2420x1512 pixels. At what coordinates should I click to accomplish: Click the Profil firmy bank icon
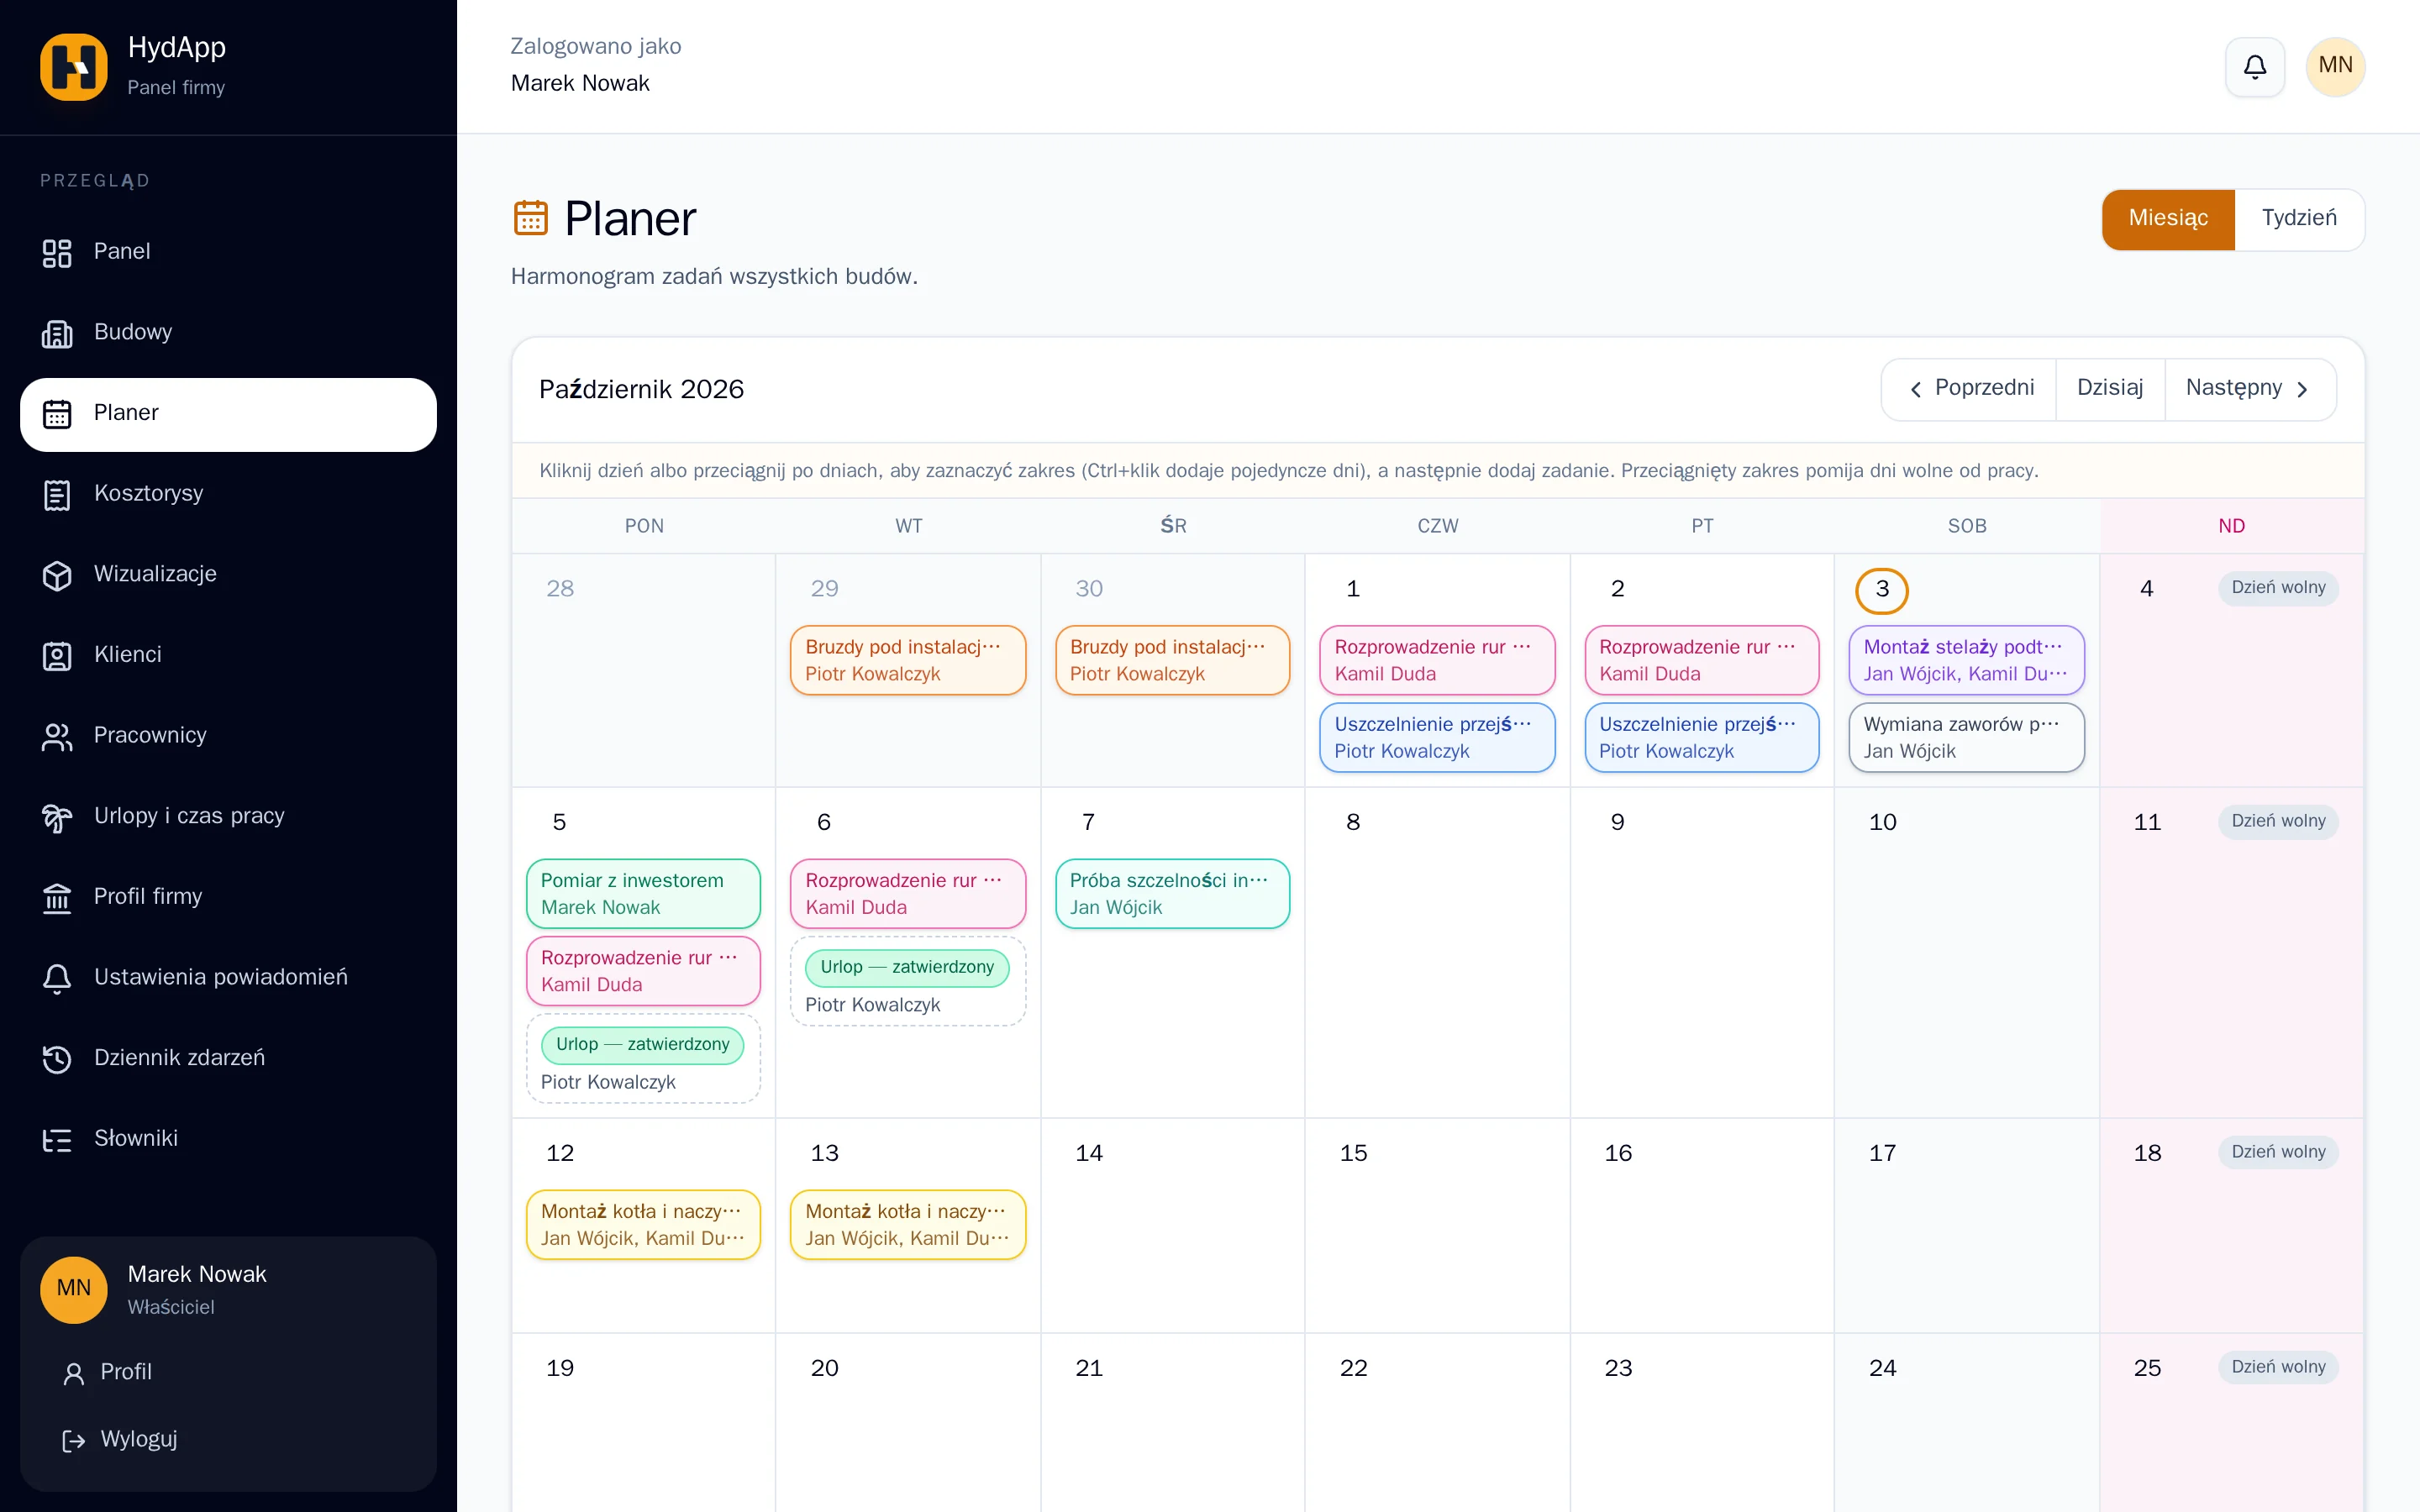(x=57, y=897)
